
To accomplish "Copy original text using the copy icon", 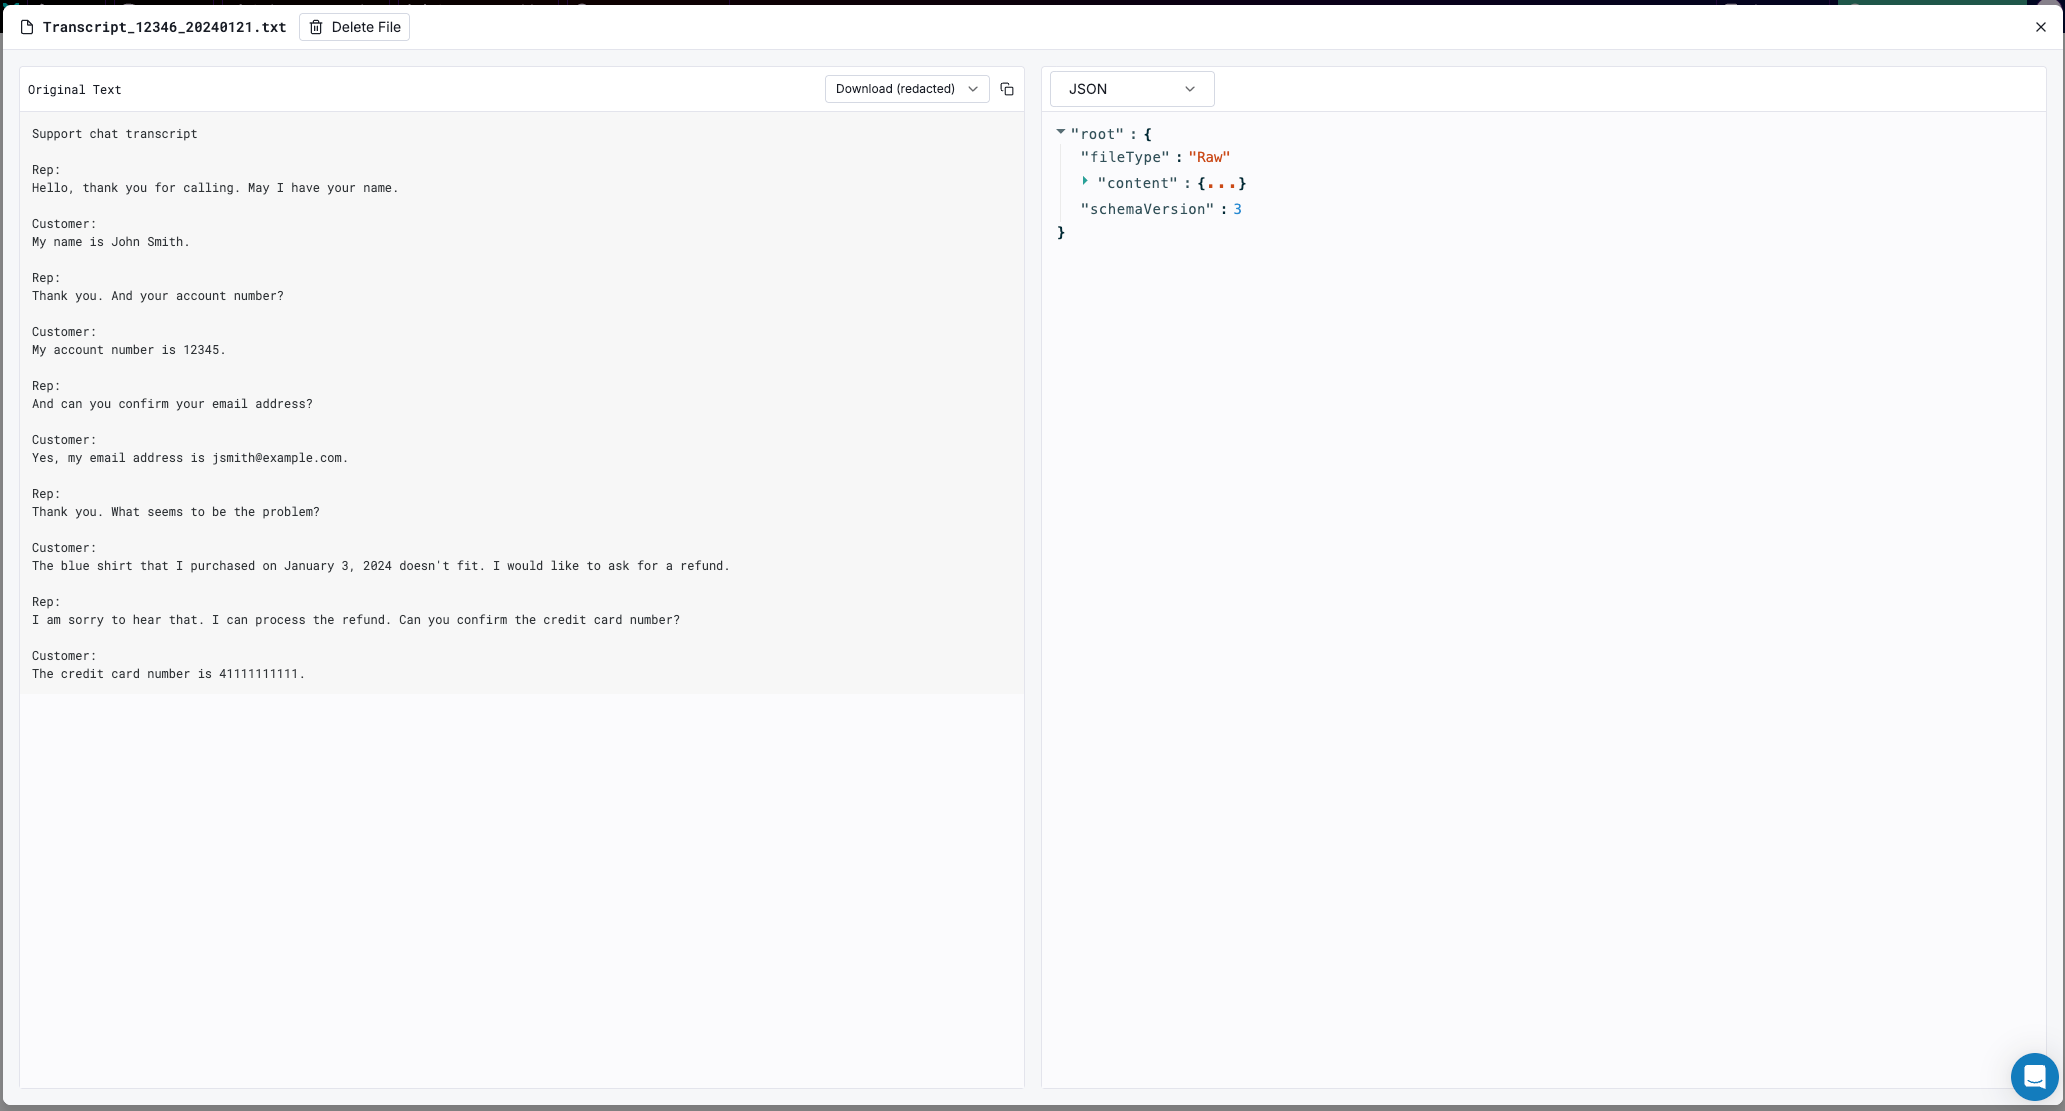I will pos(1007,89).
